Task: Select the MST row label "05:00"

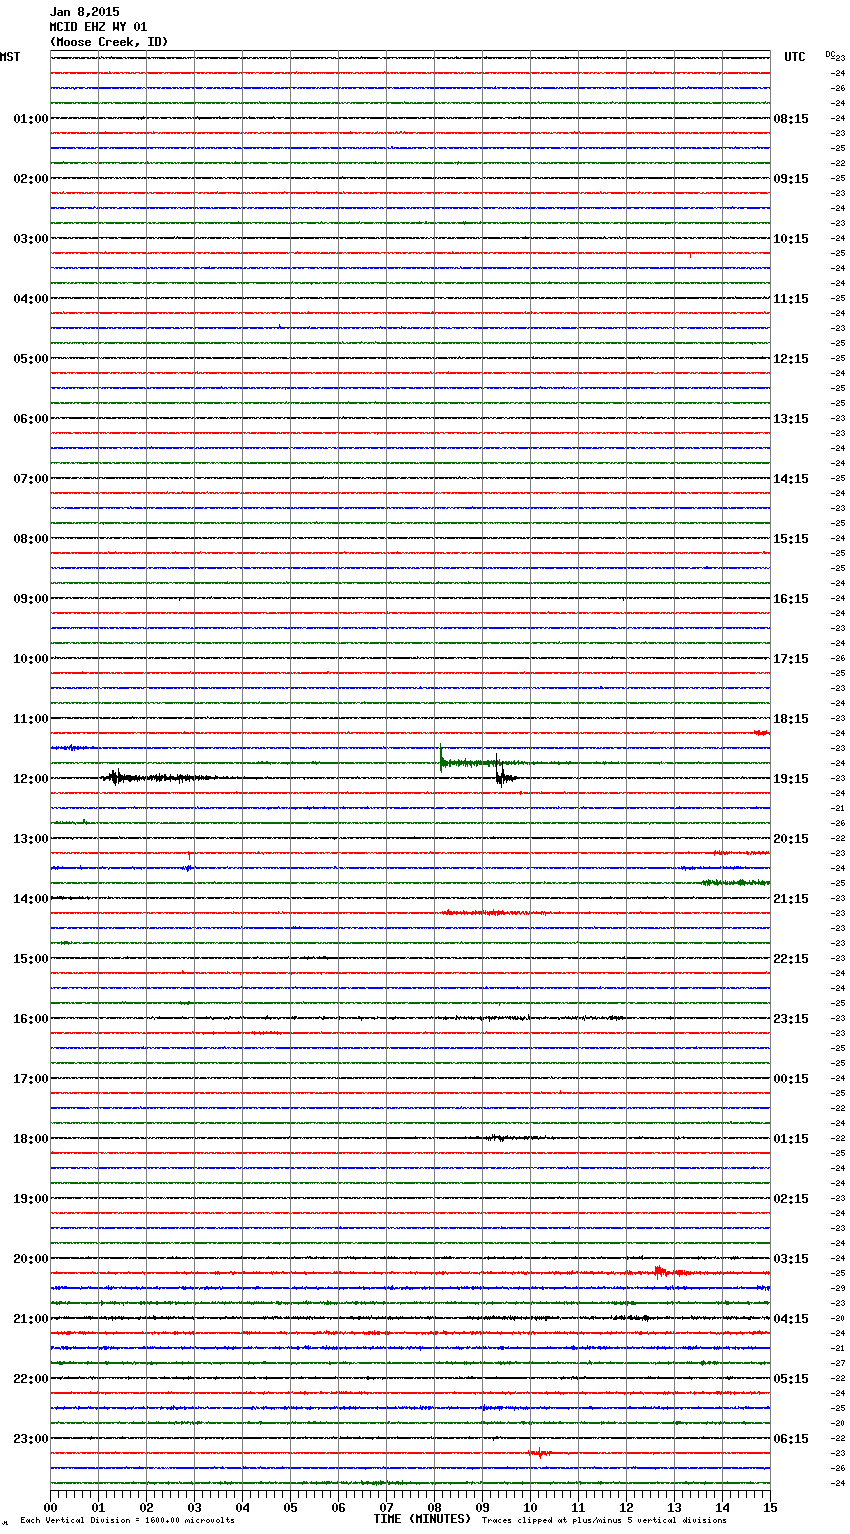Action: click(31, 359)
